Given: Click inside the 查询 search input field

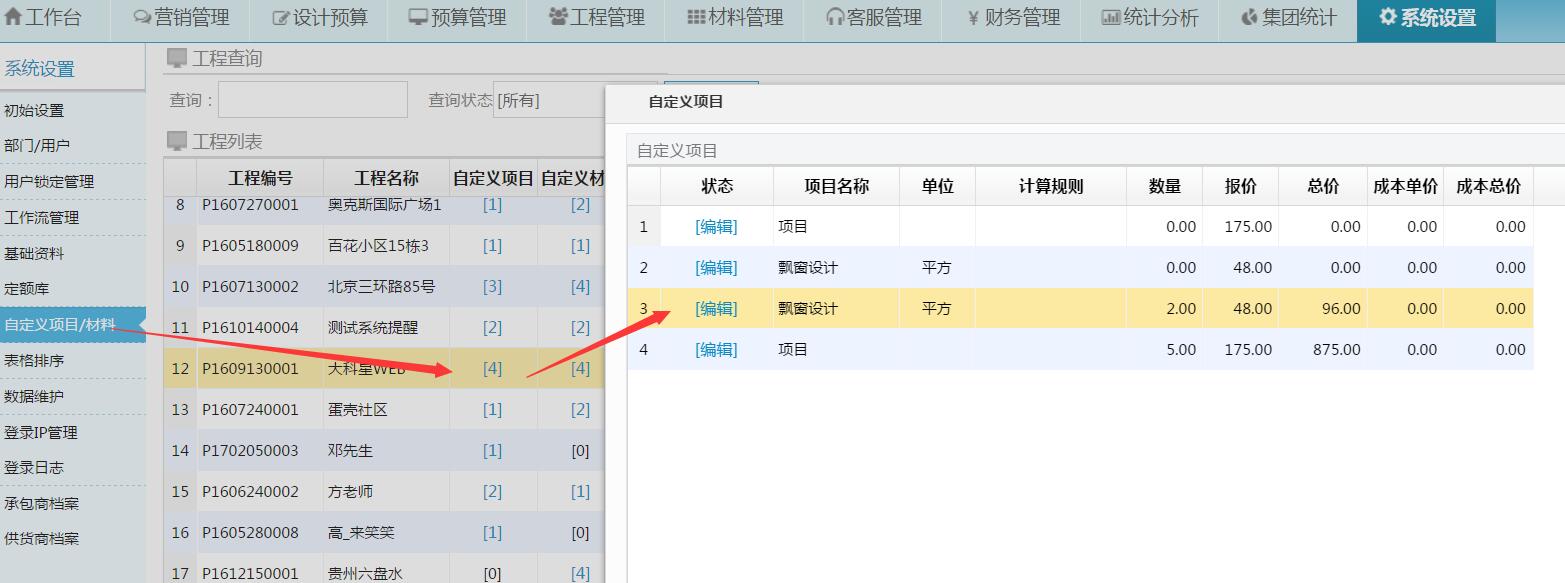Looking at the screenshot, I should coord(311,98).
